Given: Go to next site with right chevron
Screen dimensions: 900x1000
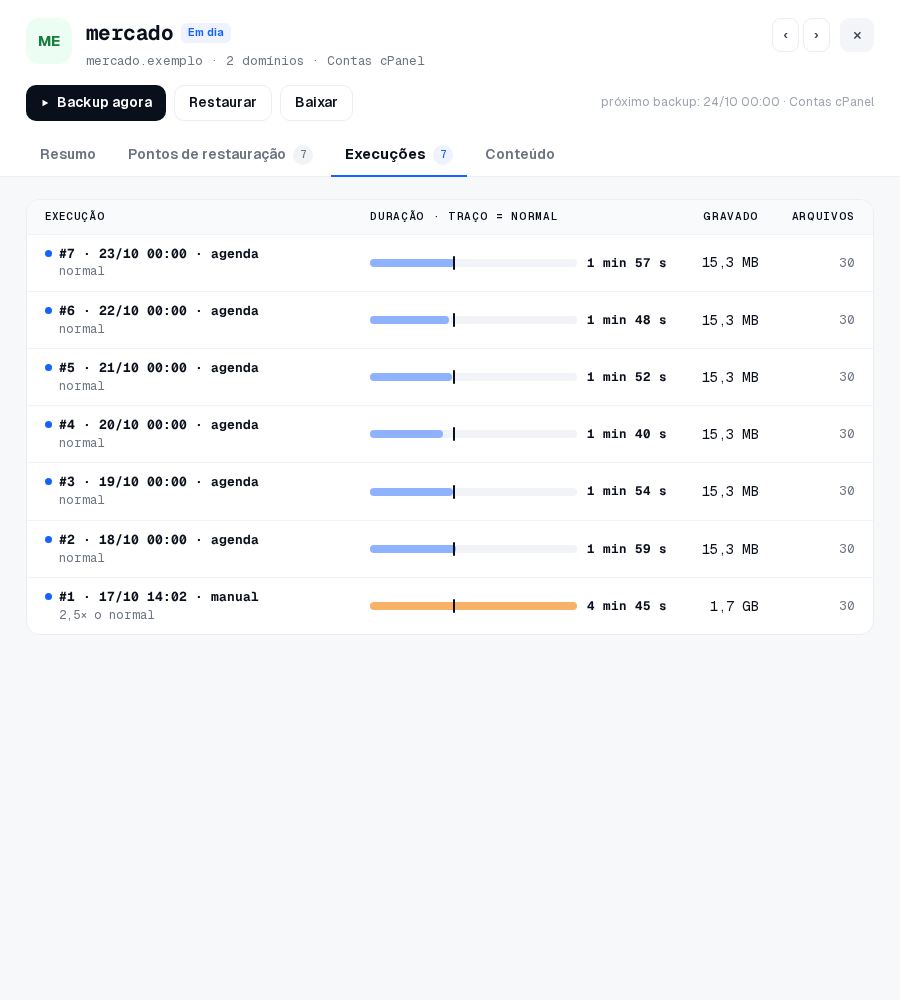Looking at the screenshot, I should point(816,35).
